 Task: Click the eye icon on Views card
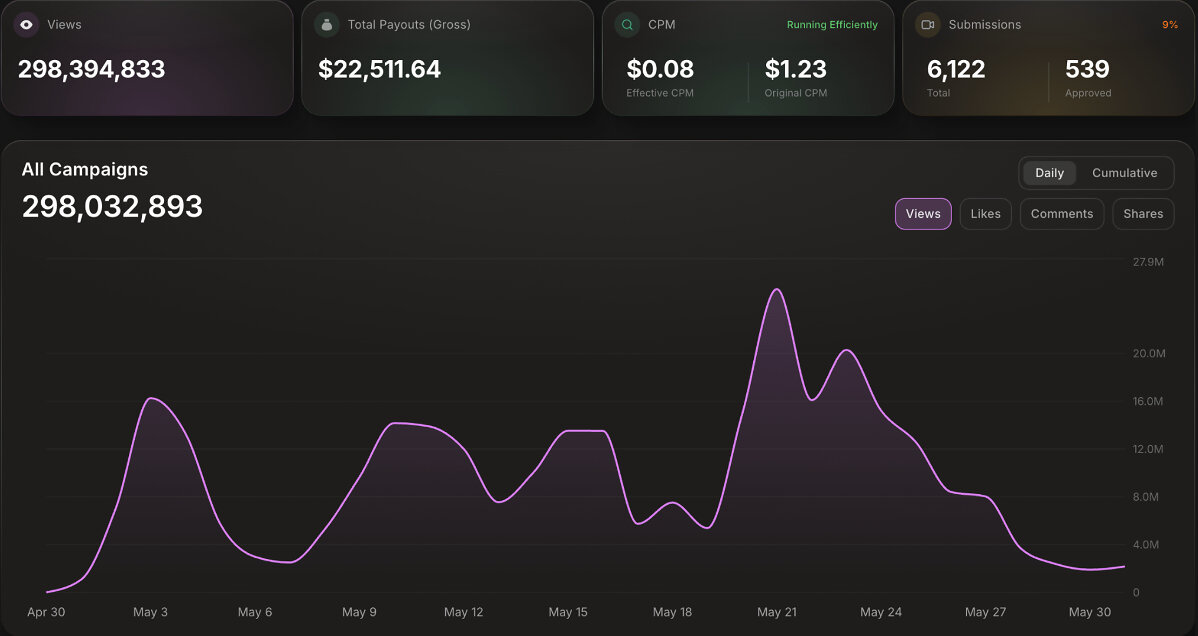[26, 24]
